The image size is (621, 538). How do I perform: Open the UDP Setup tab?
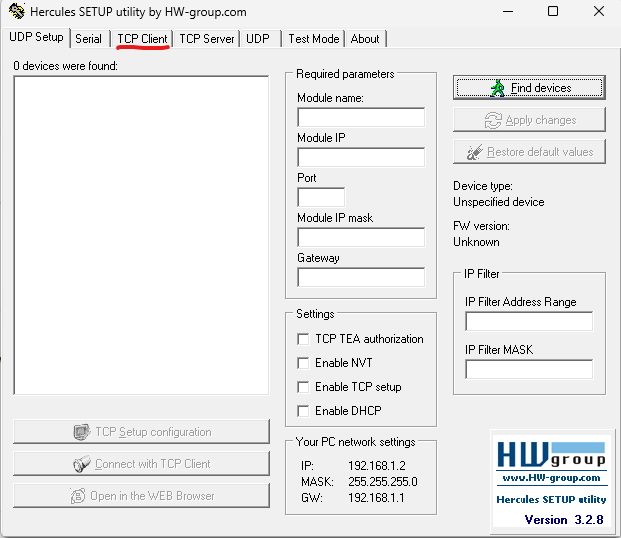[x=36, y=37]
